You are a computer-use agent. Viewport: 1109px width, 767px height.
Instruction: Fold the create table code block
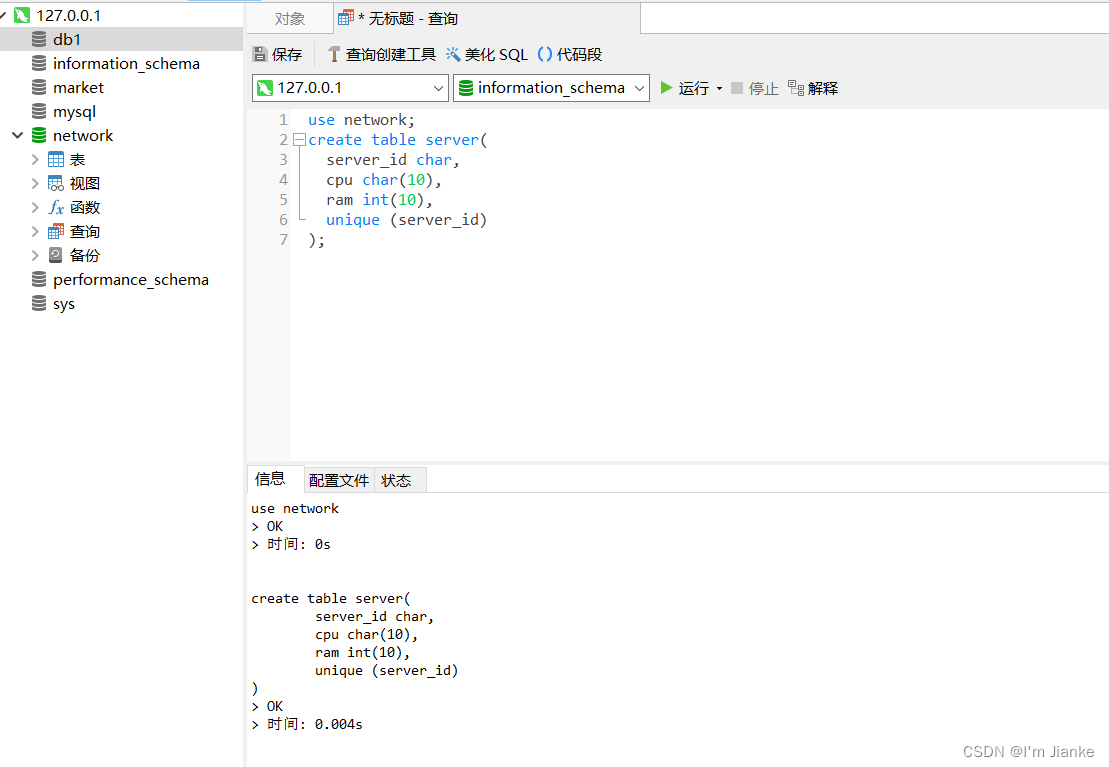pos(299,139)
